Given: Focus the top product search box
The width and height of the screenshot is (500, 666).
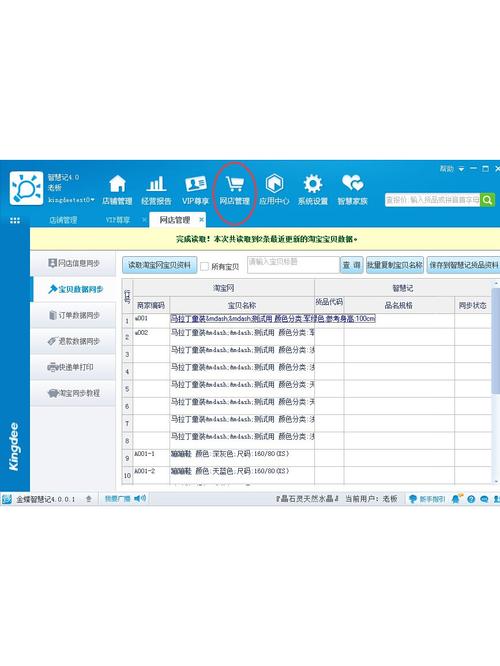Looking at the screenshot, I should (432, 200).
